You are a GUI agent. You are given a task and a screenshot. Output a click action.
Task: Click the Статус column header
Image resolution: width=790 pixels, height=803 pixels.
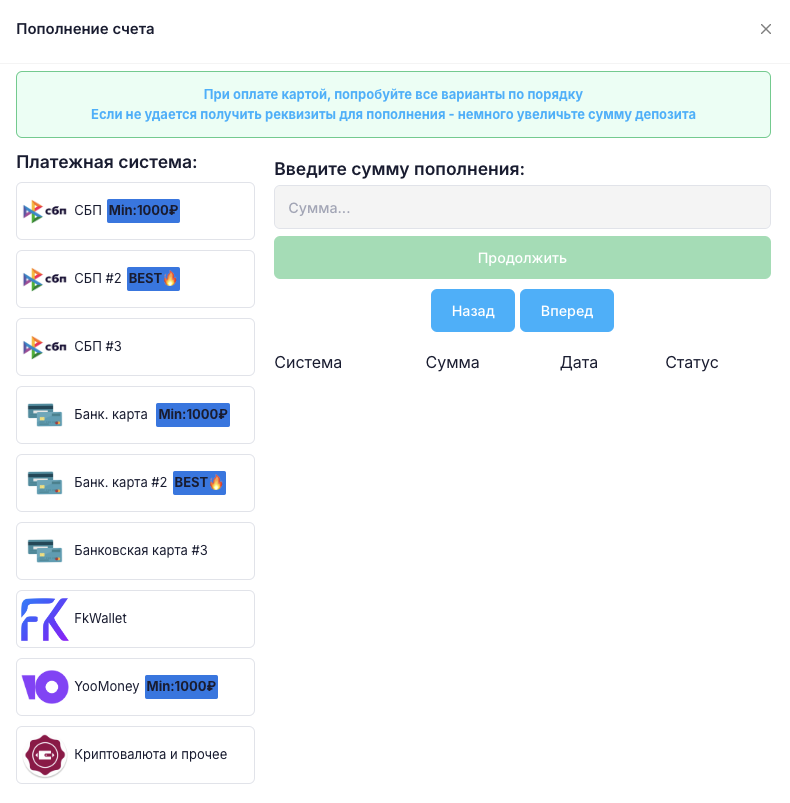(x=692, y=363)
